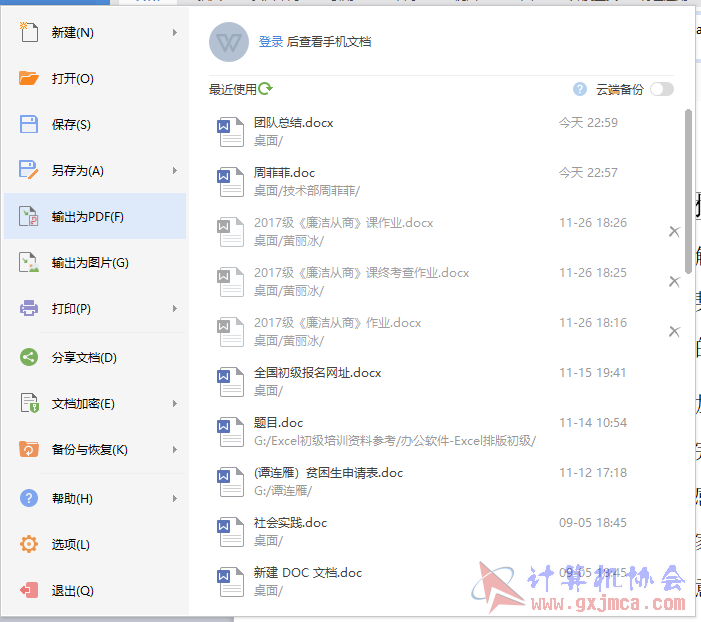
Task: Expand the 文档加密(E) submenu arrow
Action: pos(175,403)
